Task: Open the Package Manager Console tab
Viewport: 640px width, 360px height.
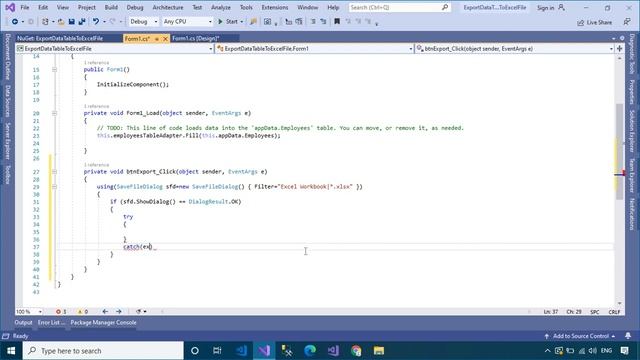Action: pos(103,322)
